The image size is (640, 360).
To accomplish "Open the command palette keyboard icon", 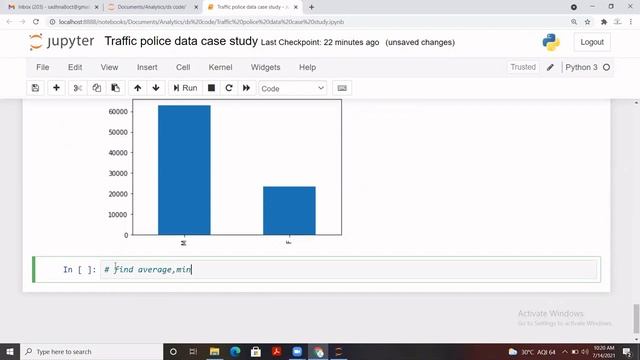I will point(342,88).
